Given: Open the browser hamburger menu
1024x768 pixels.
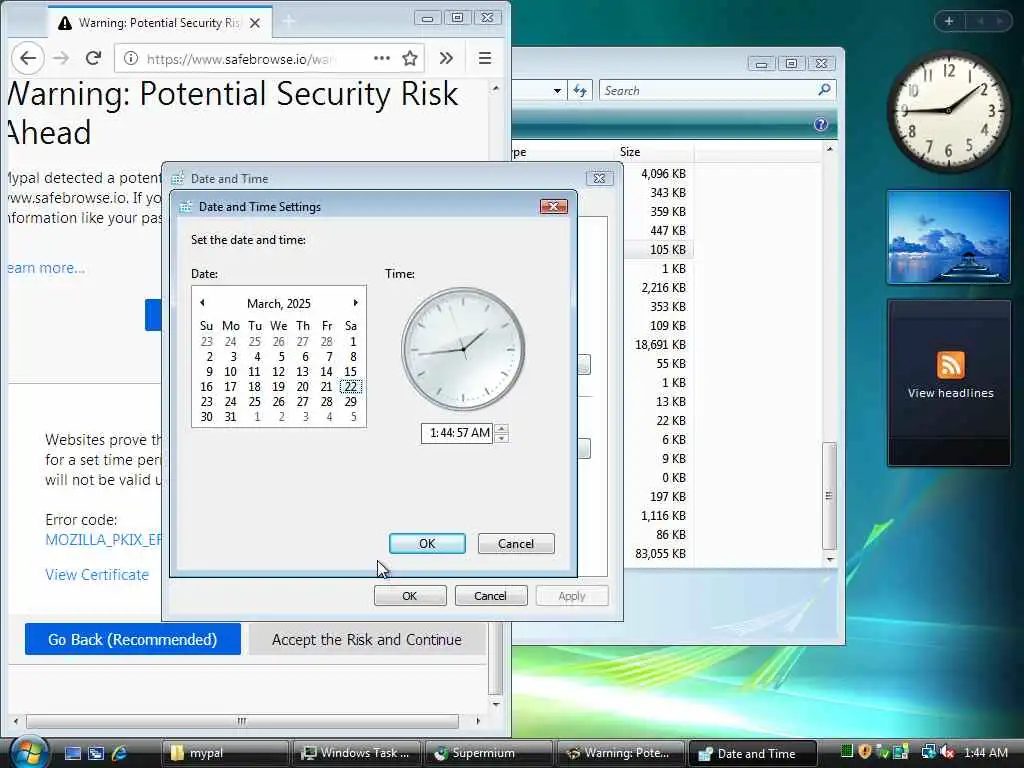Looking at the screenshot, I should click(x=485, y=58).
